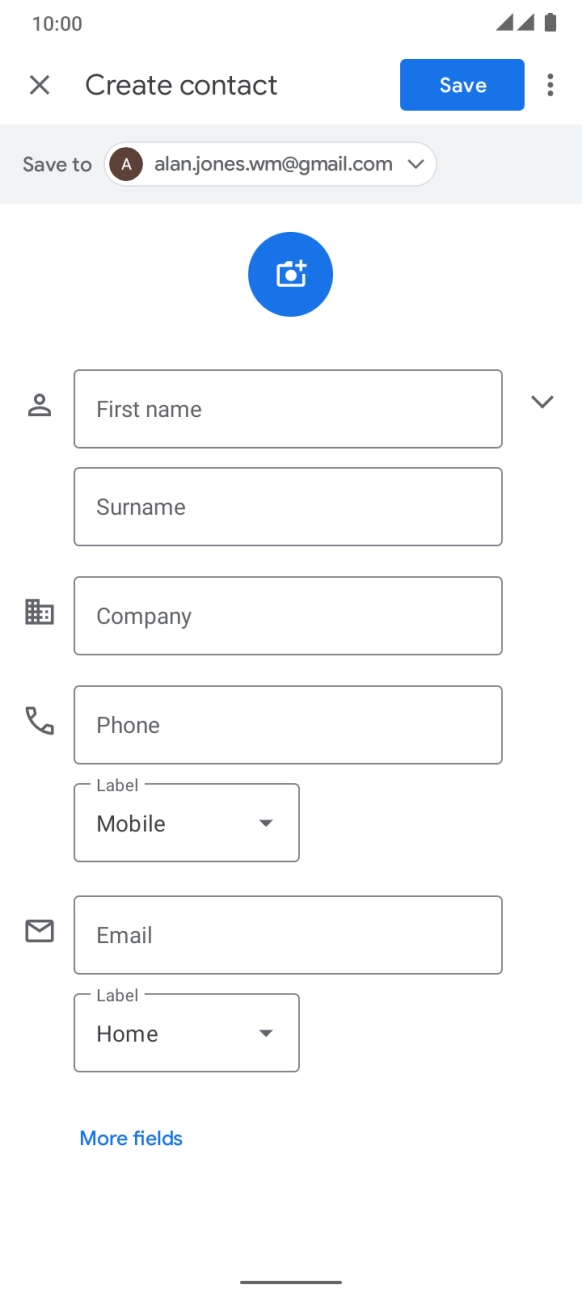582x1293 pixels.
Task: Dismiss contact creation with the X
Action: tap(39, 85)
